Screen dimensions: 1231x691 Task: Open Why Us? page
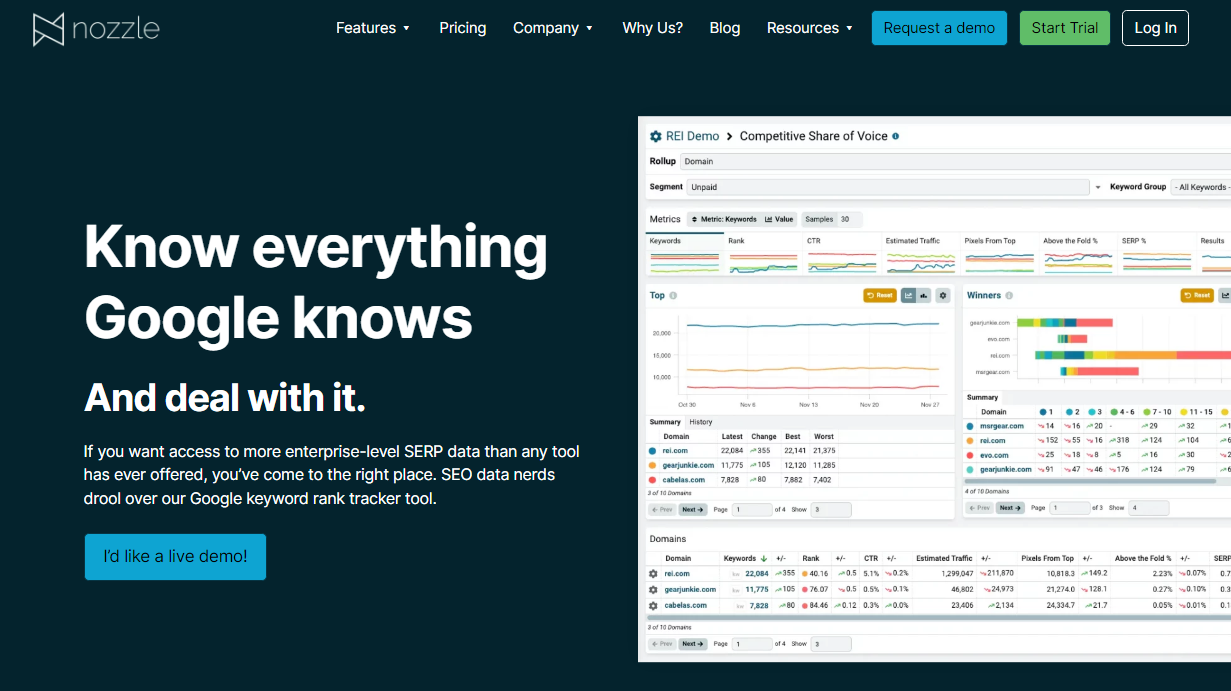(x=652, y=28)
